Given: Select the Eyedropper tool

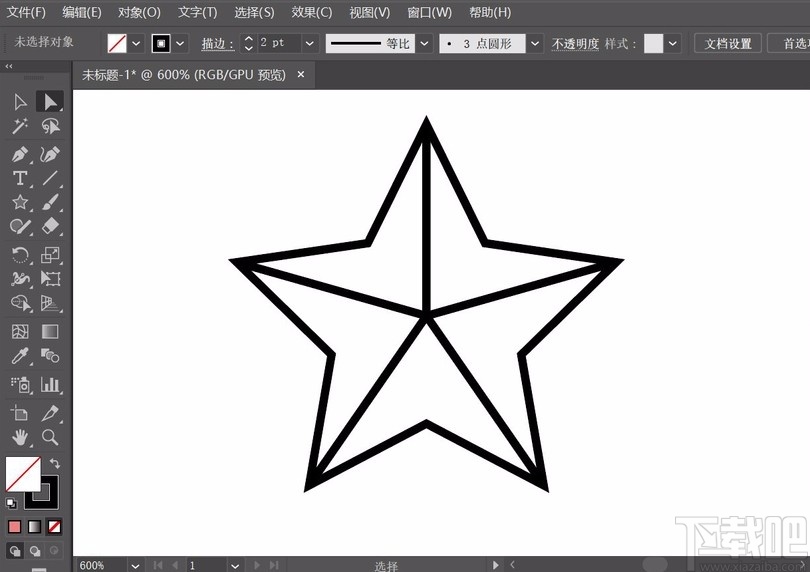Looking at the screenshot, I should pos(20,355).
